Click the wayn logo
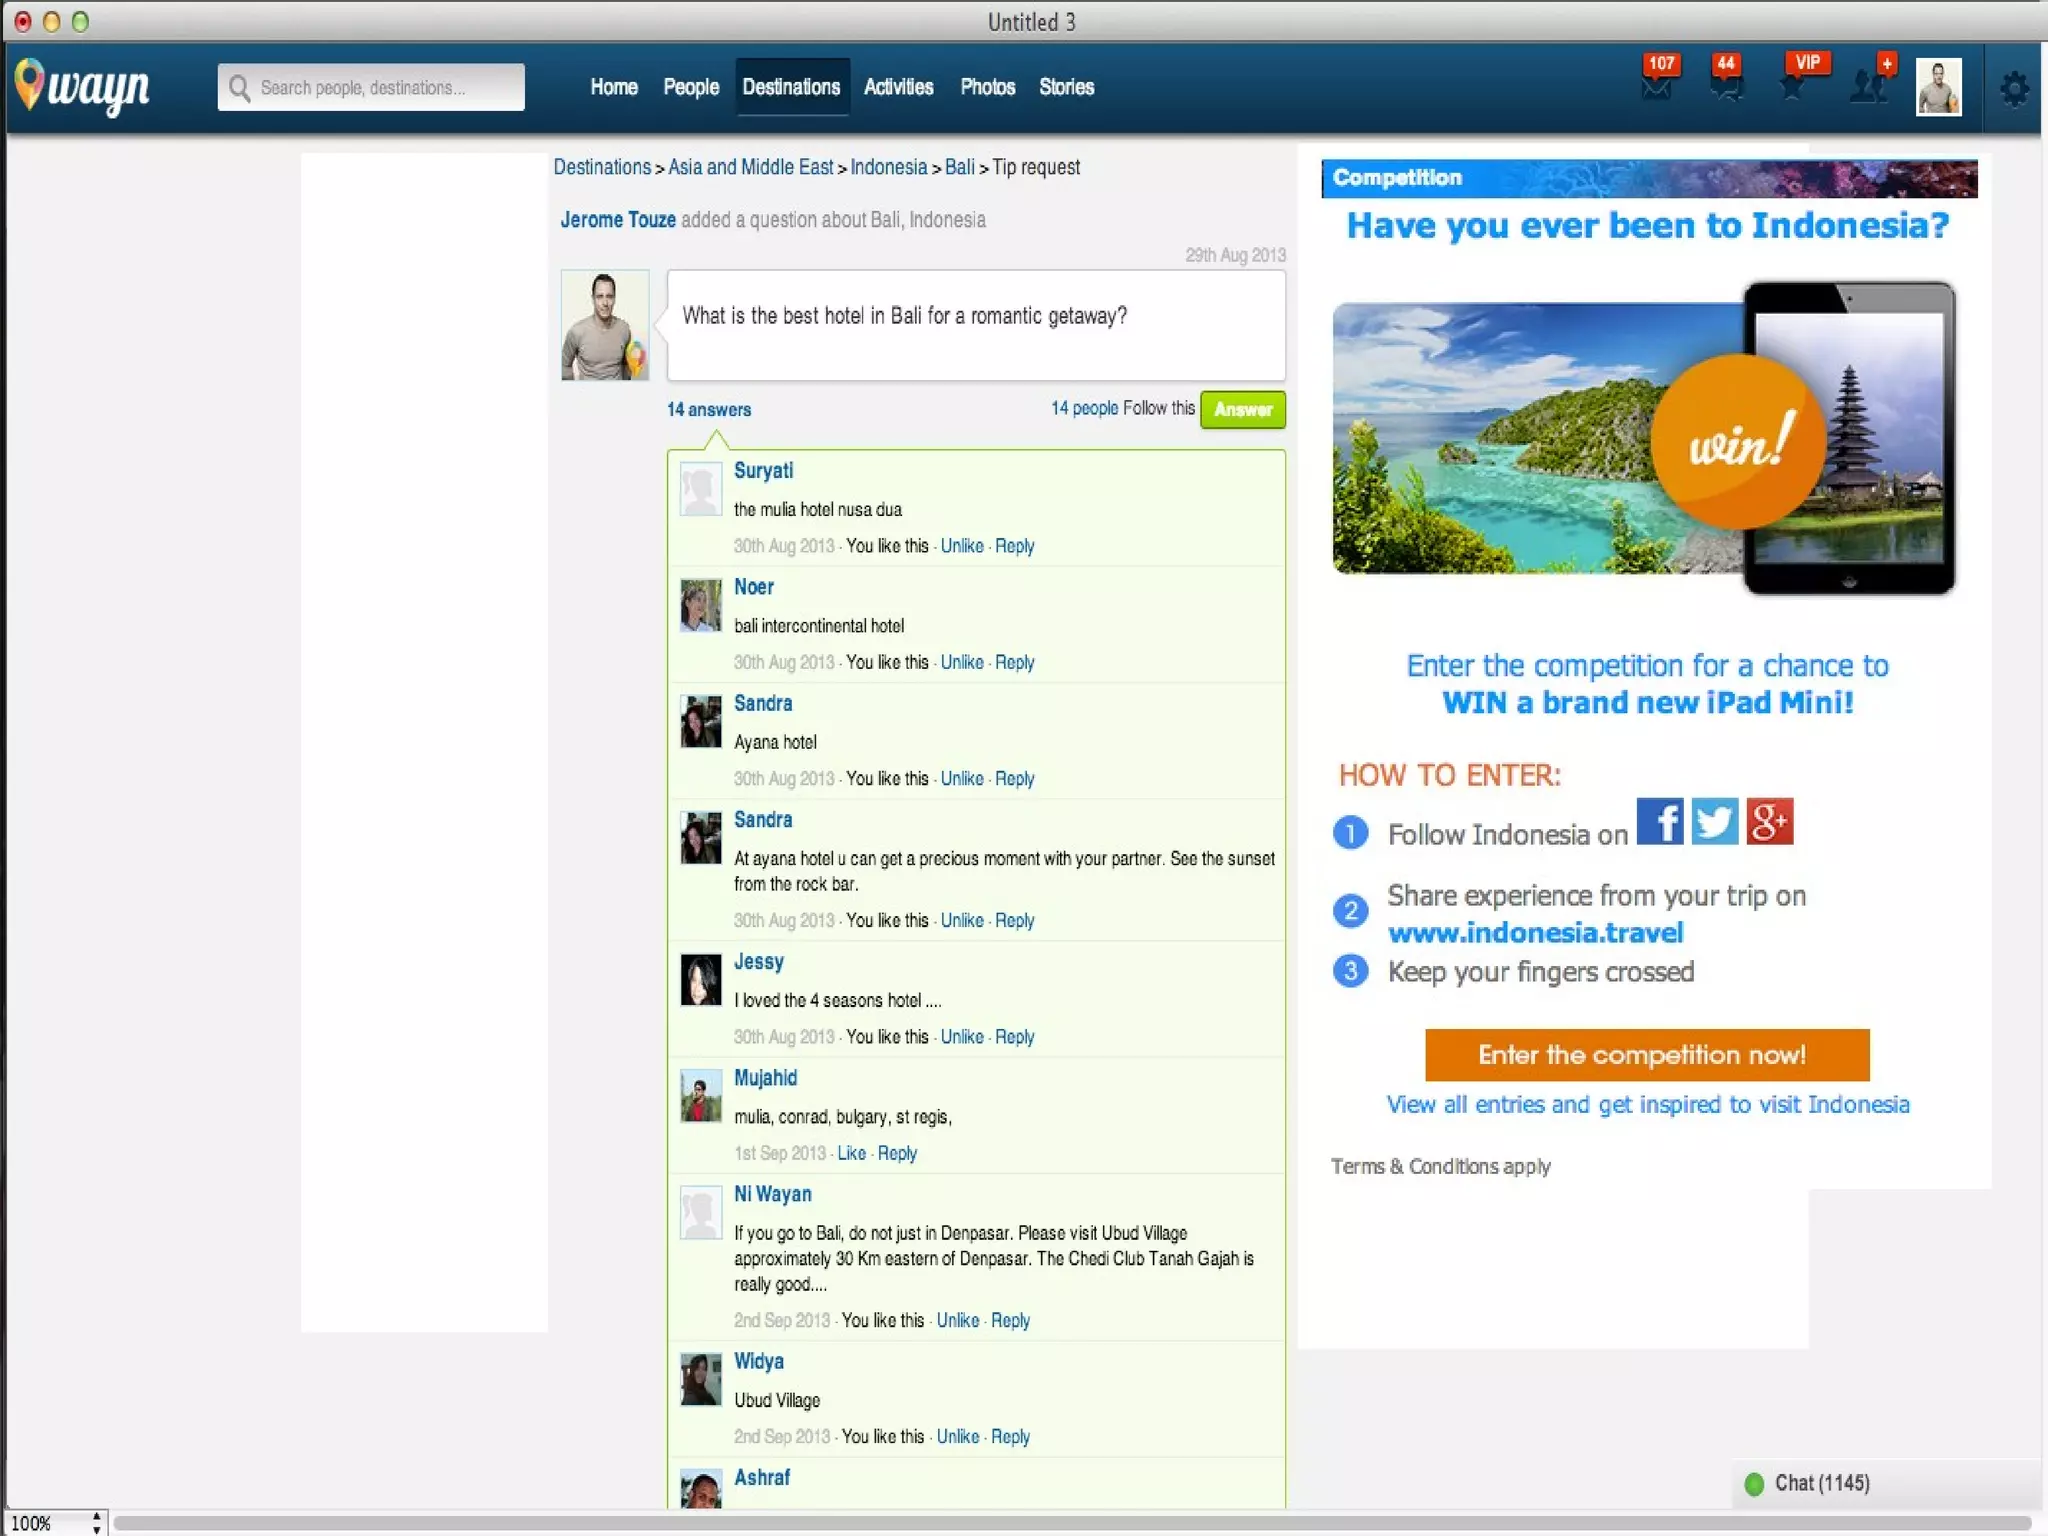 (x=83, y=87)
